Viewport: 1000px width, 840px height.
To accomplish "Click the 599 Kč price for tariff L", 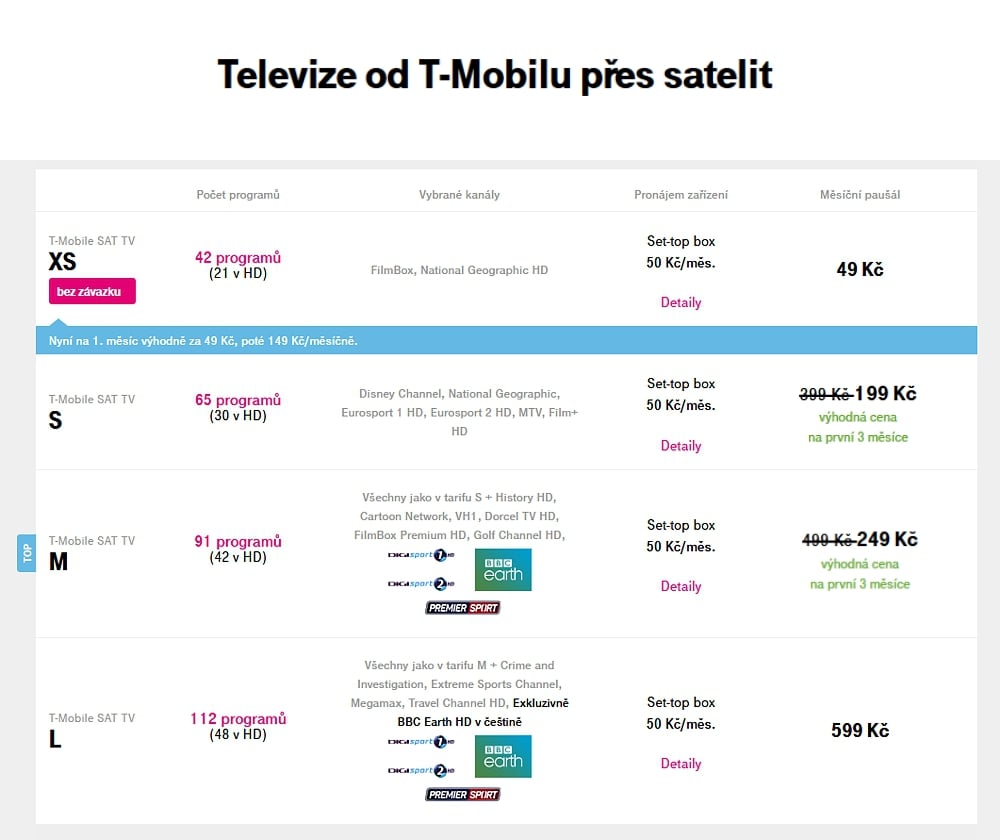I will point(859,730).
